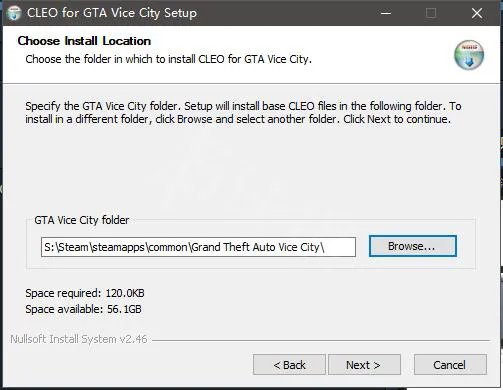Click the installer icon in title bar

point(14,13)
